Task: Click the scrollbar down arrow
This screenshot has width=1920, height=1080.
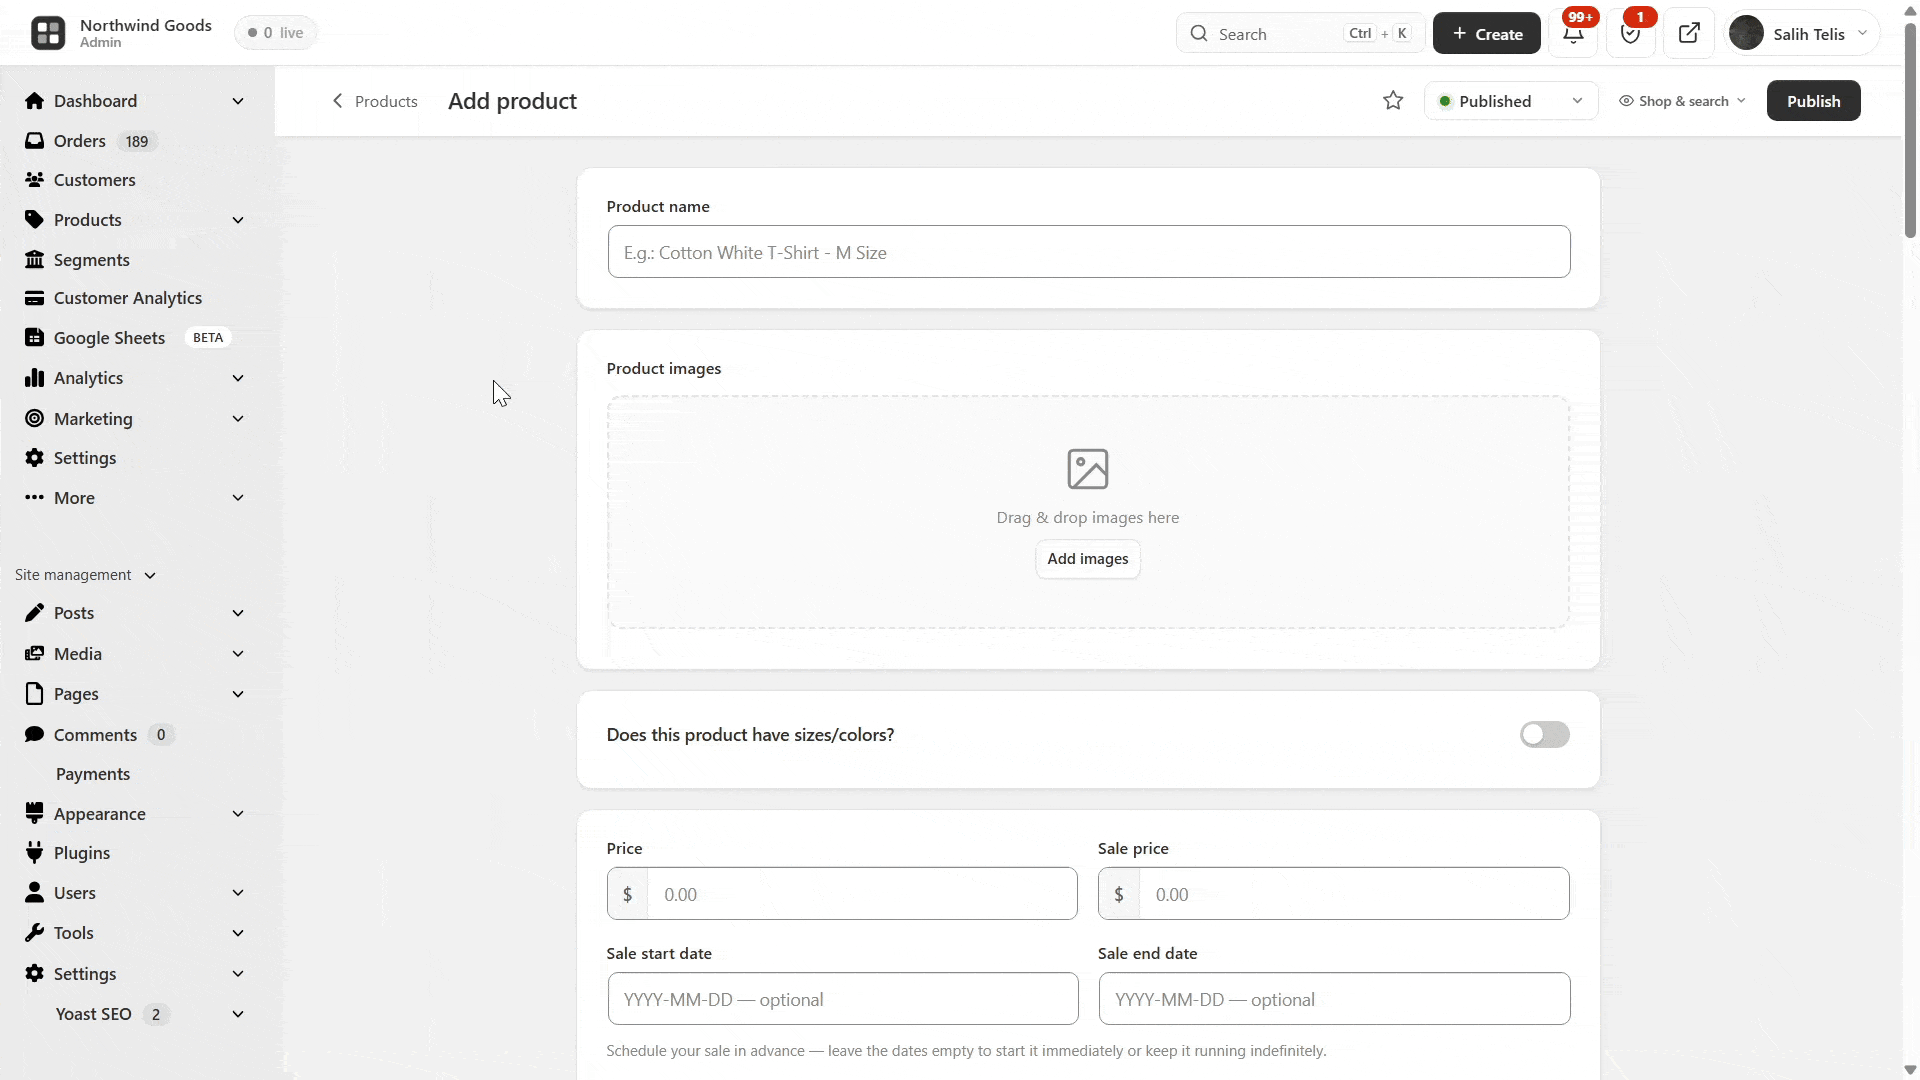Action: click(1911, 1069)
